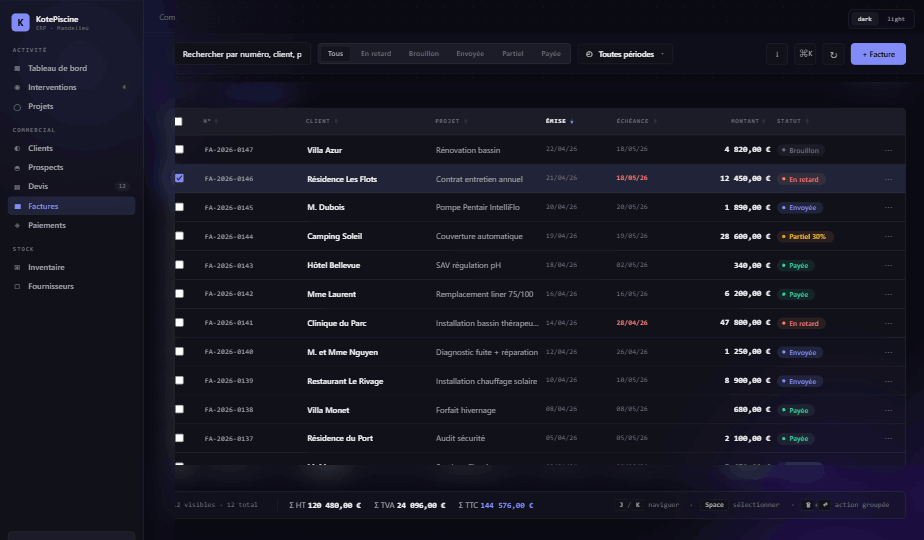Sort by Montant column header
Image resolution: width=924 pixels, height=540 pixels.
coord(748,121)
